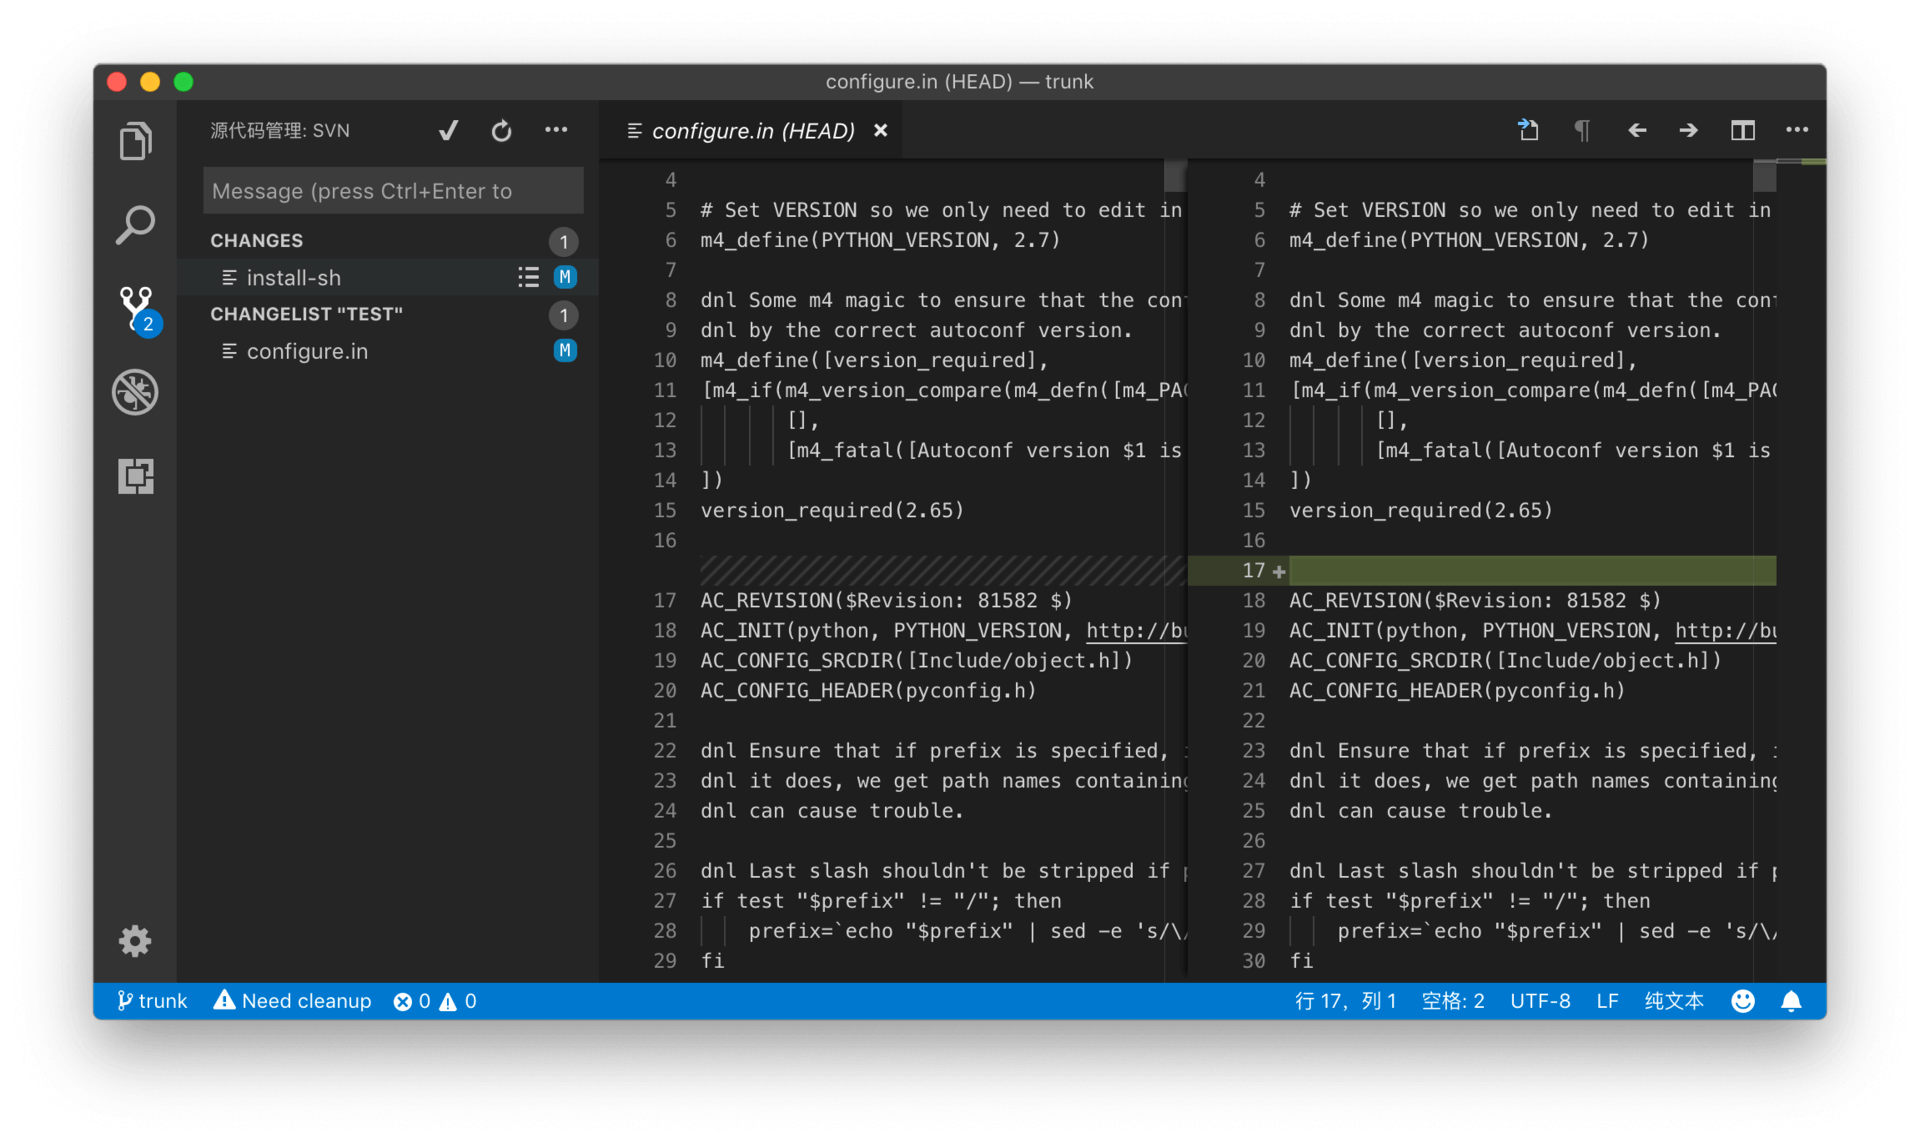Change language mode 纯文本
The width and height of the screenshot is (1920, 1143).
pos(1674,1001)
